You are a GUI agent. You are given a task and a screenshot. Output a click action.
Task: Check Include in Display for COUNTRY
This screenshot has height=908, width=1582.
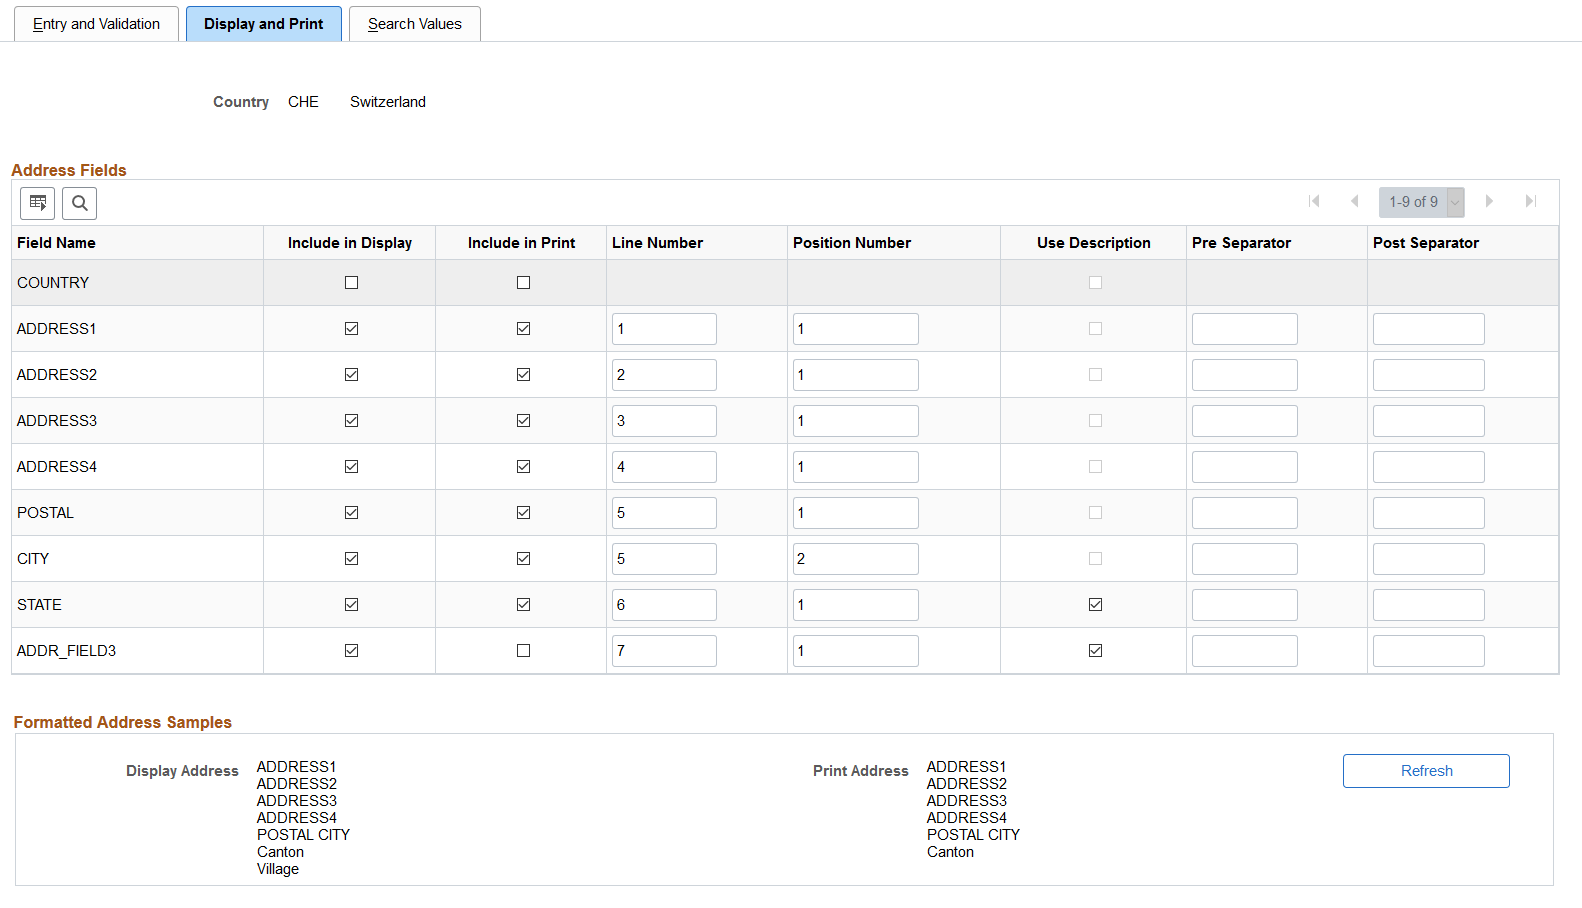351,283
